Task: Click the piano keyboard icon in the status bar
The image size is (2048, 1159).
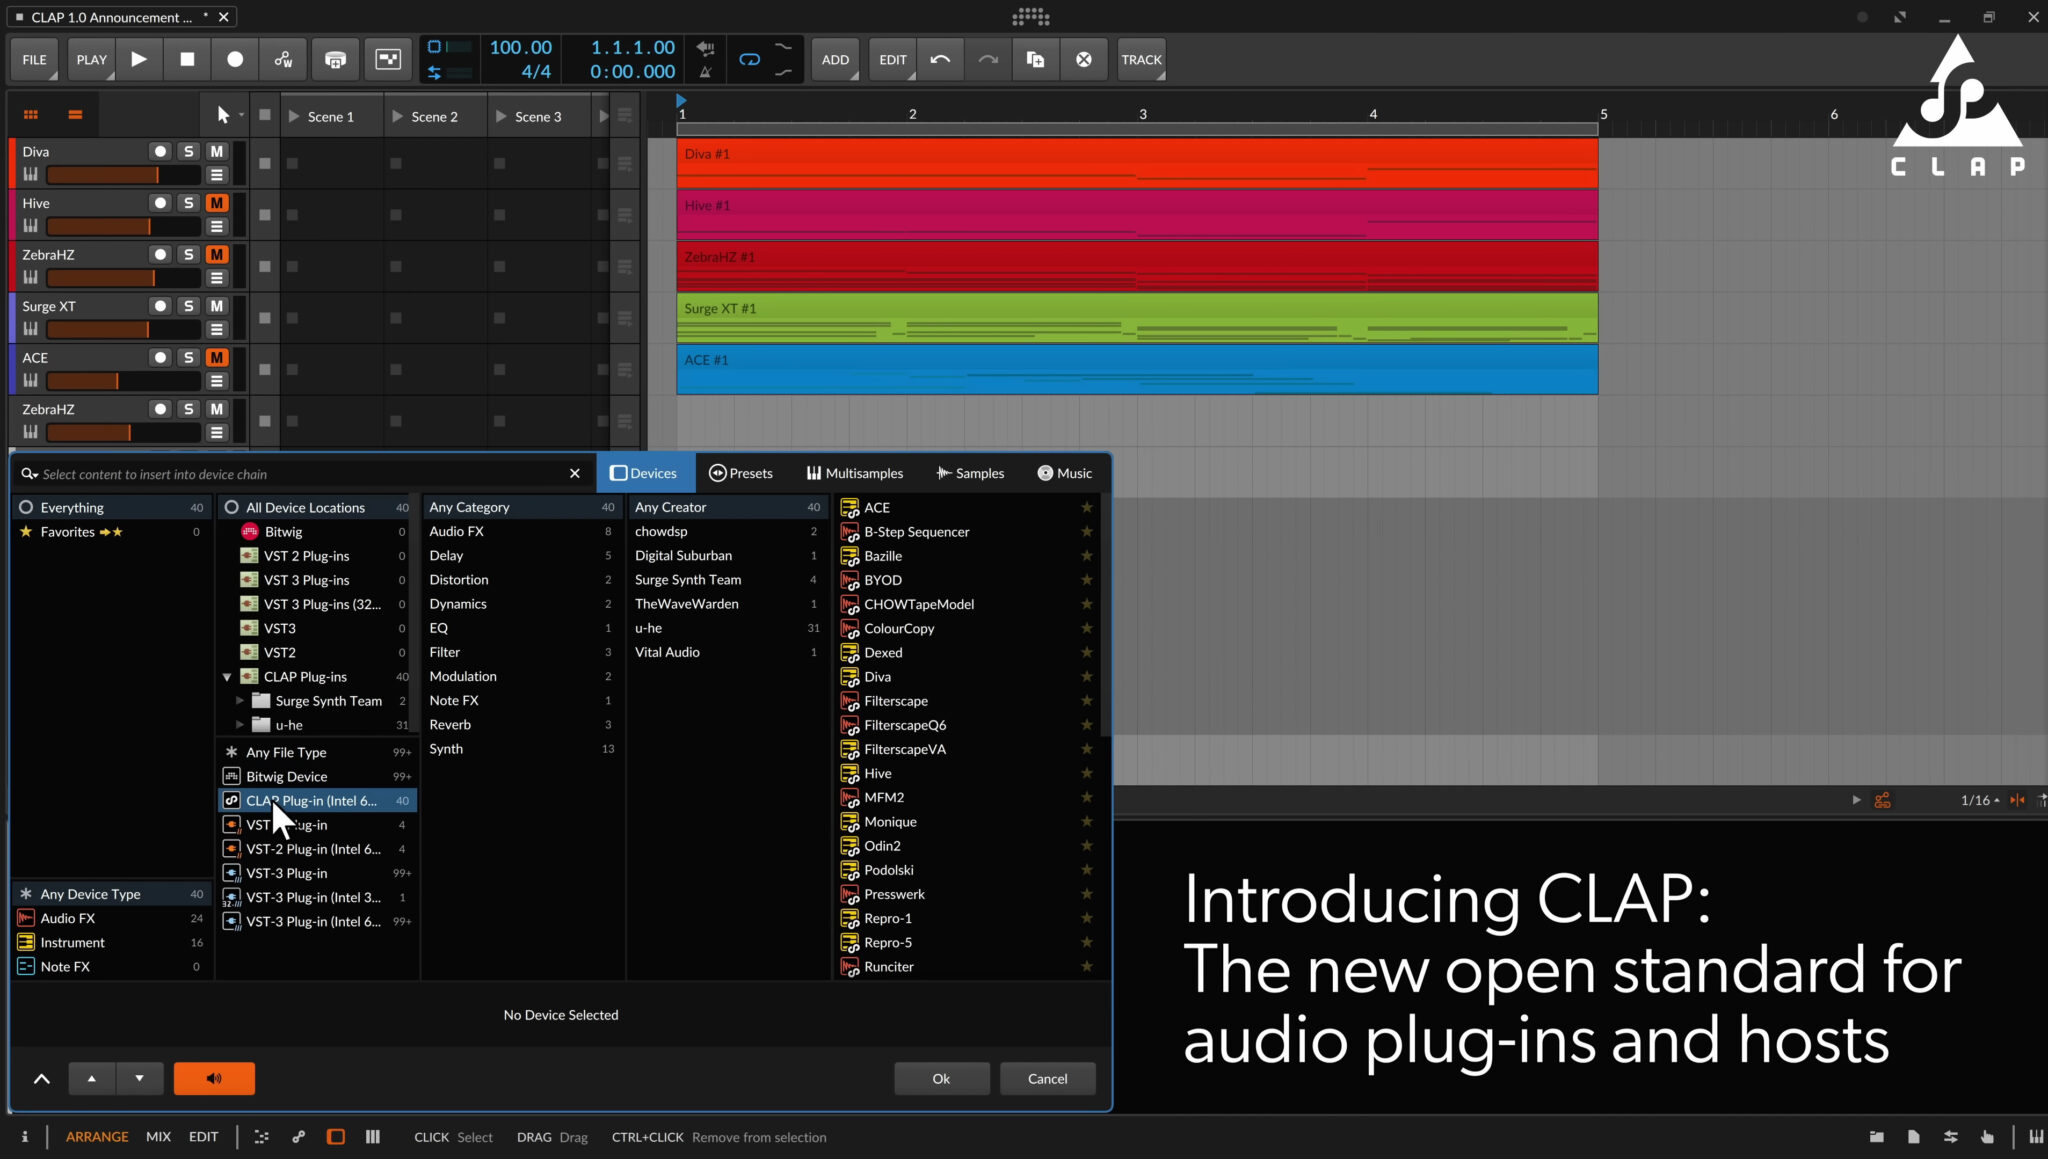Action: pyautogui.click(x=2037, y=1137)
